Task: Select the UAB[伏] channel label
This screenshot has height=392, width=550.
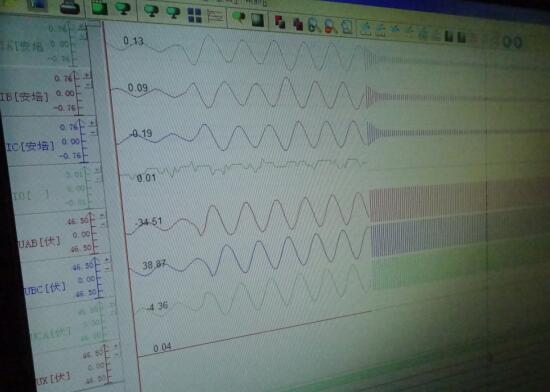Action: [x=39, y=242]
